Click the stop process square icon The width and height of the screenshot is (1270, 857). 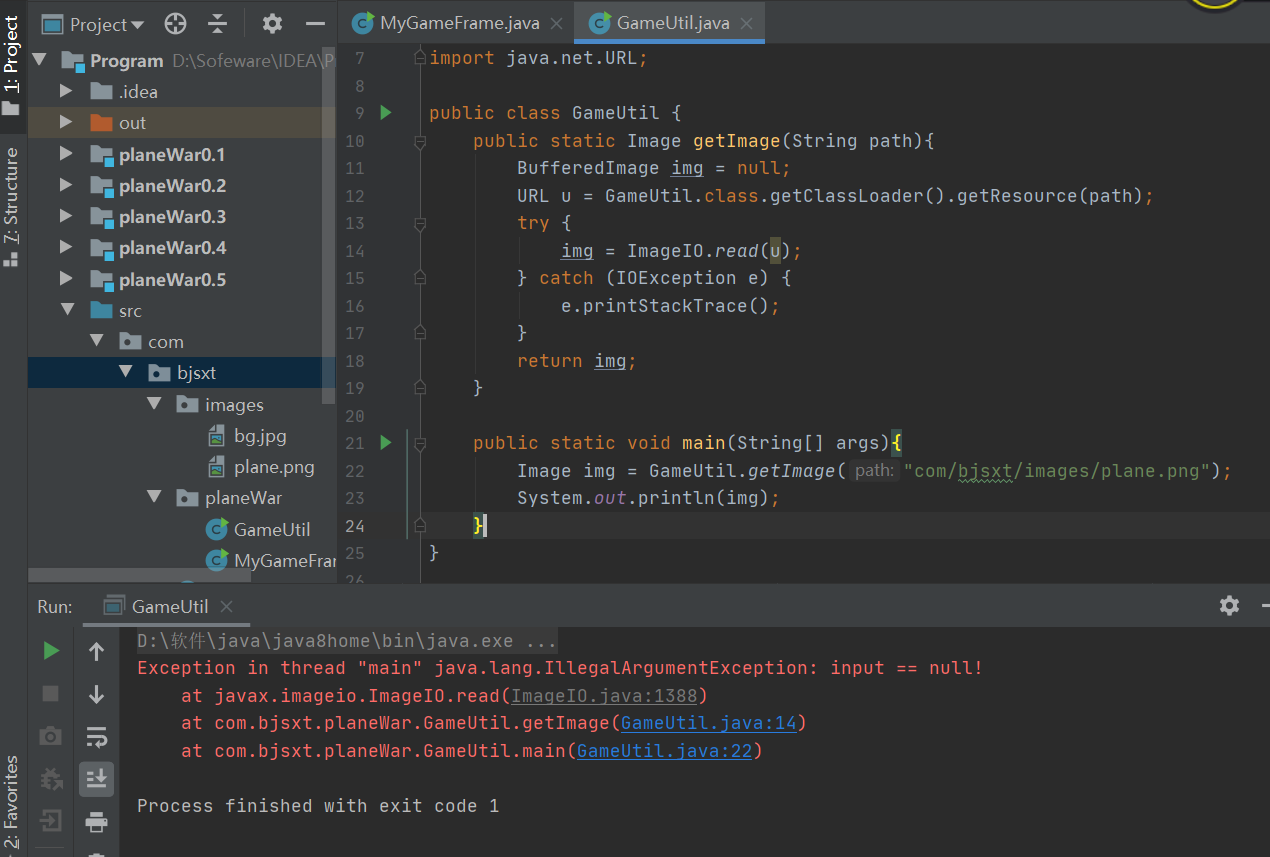50,694
